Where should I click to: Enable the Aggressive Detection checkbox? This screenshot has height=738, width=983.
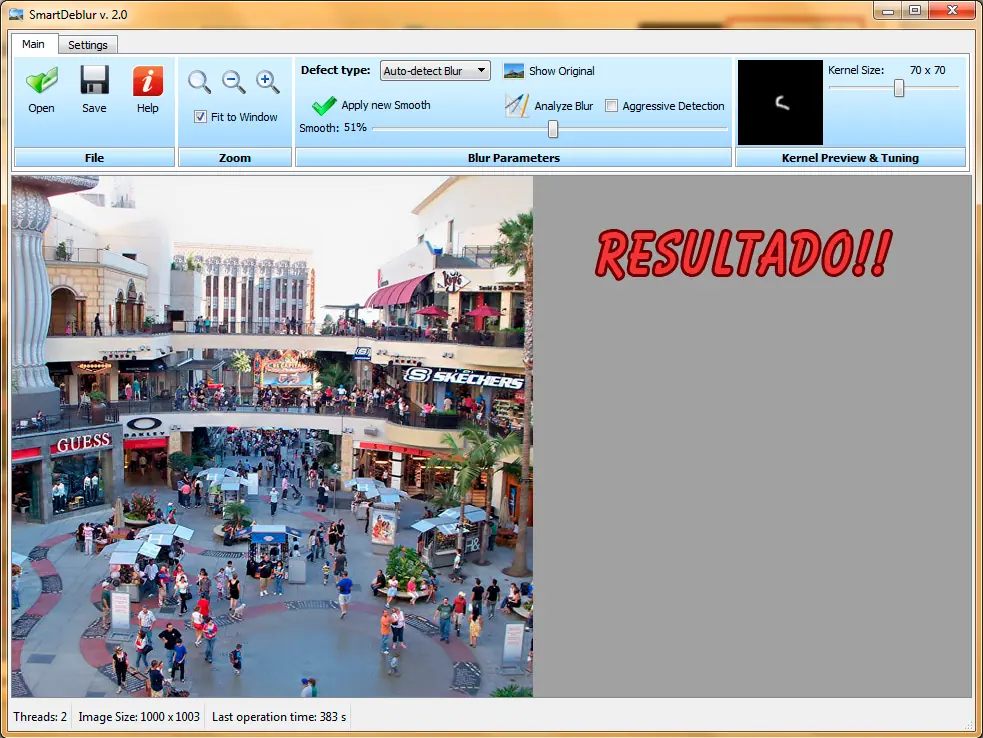[x=611, y=106]
